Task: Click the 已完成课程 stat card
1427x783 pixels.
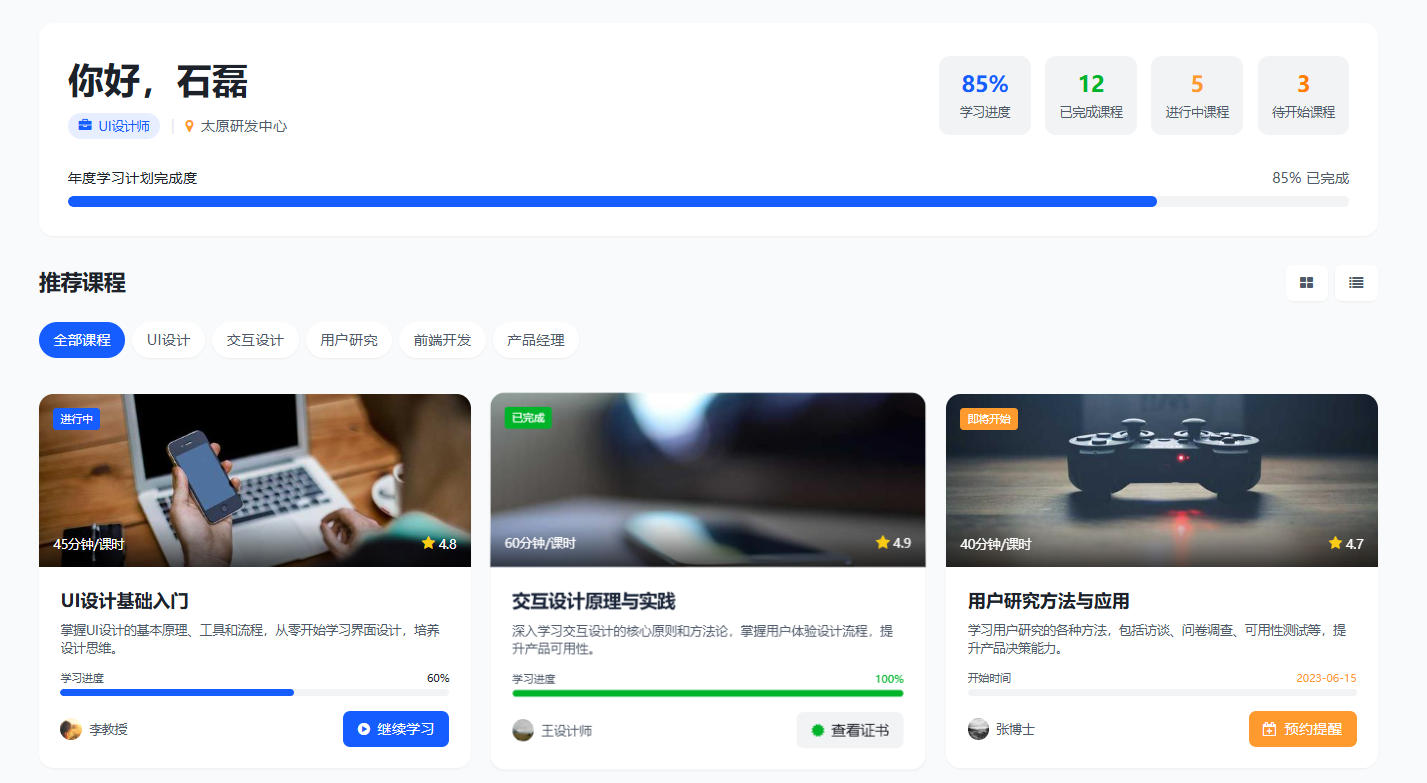Action: click(1091, 95)
